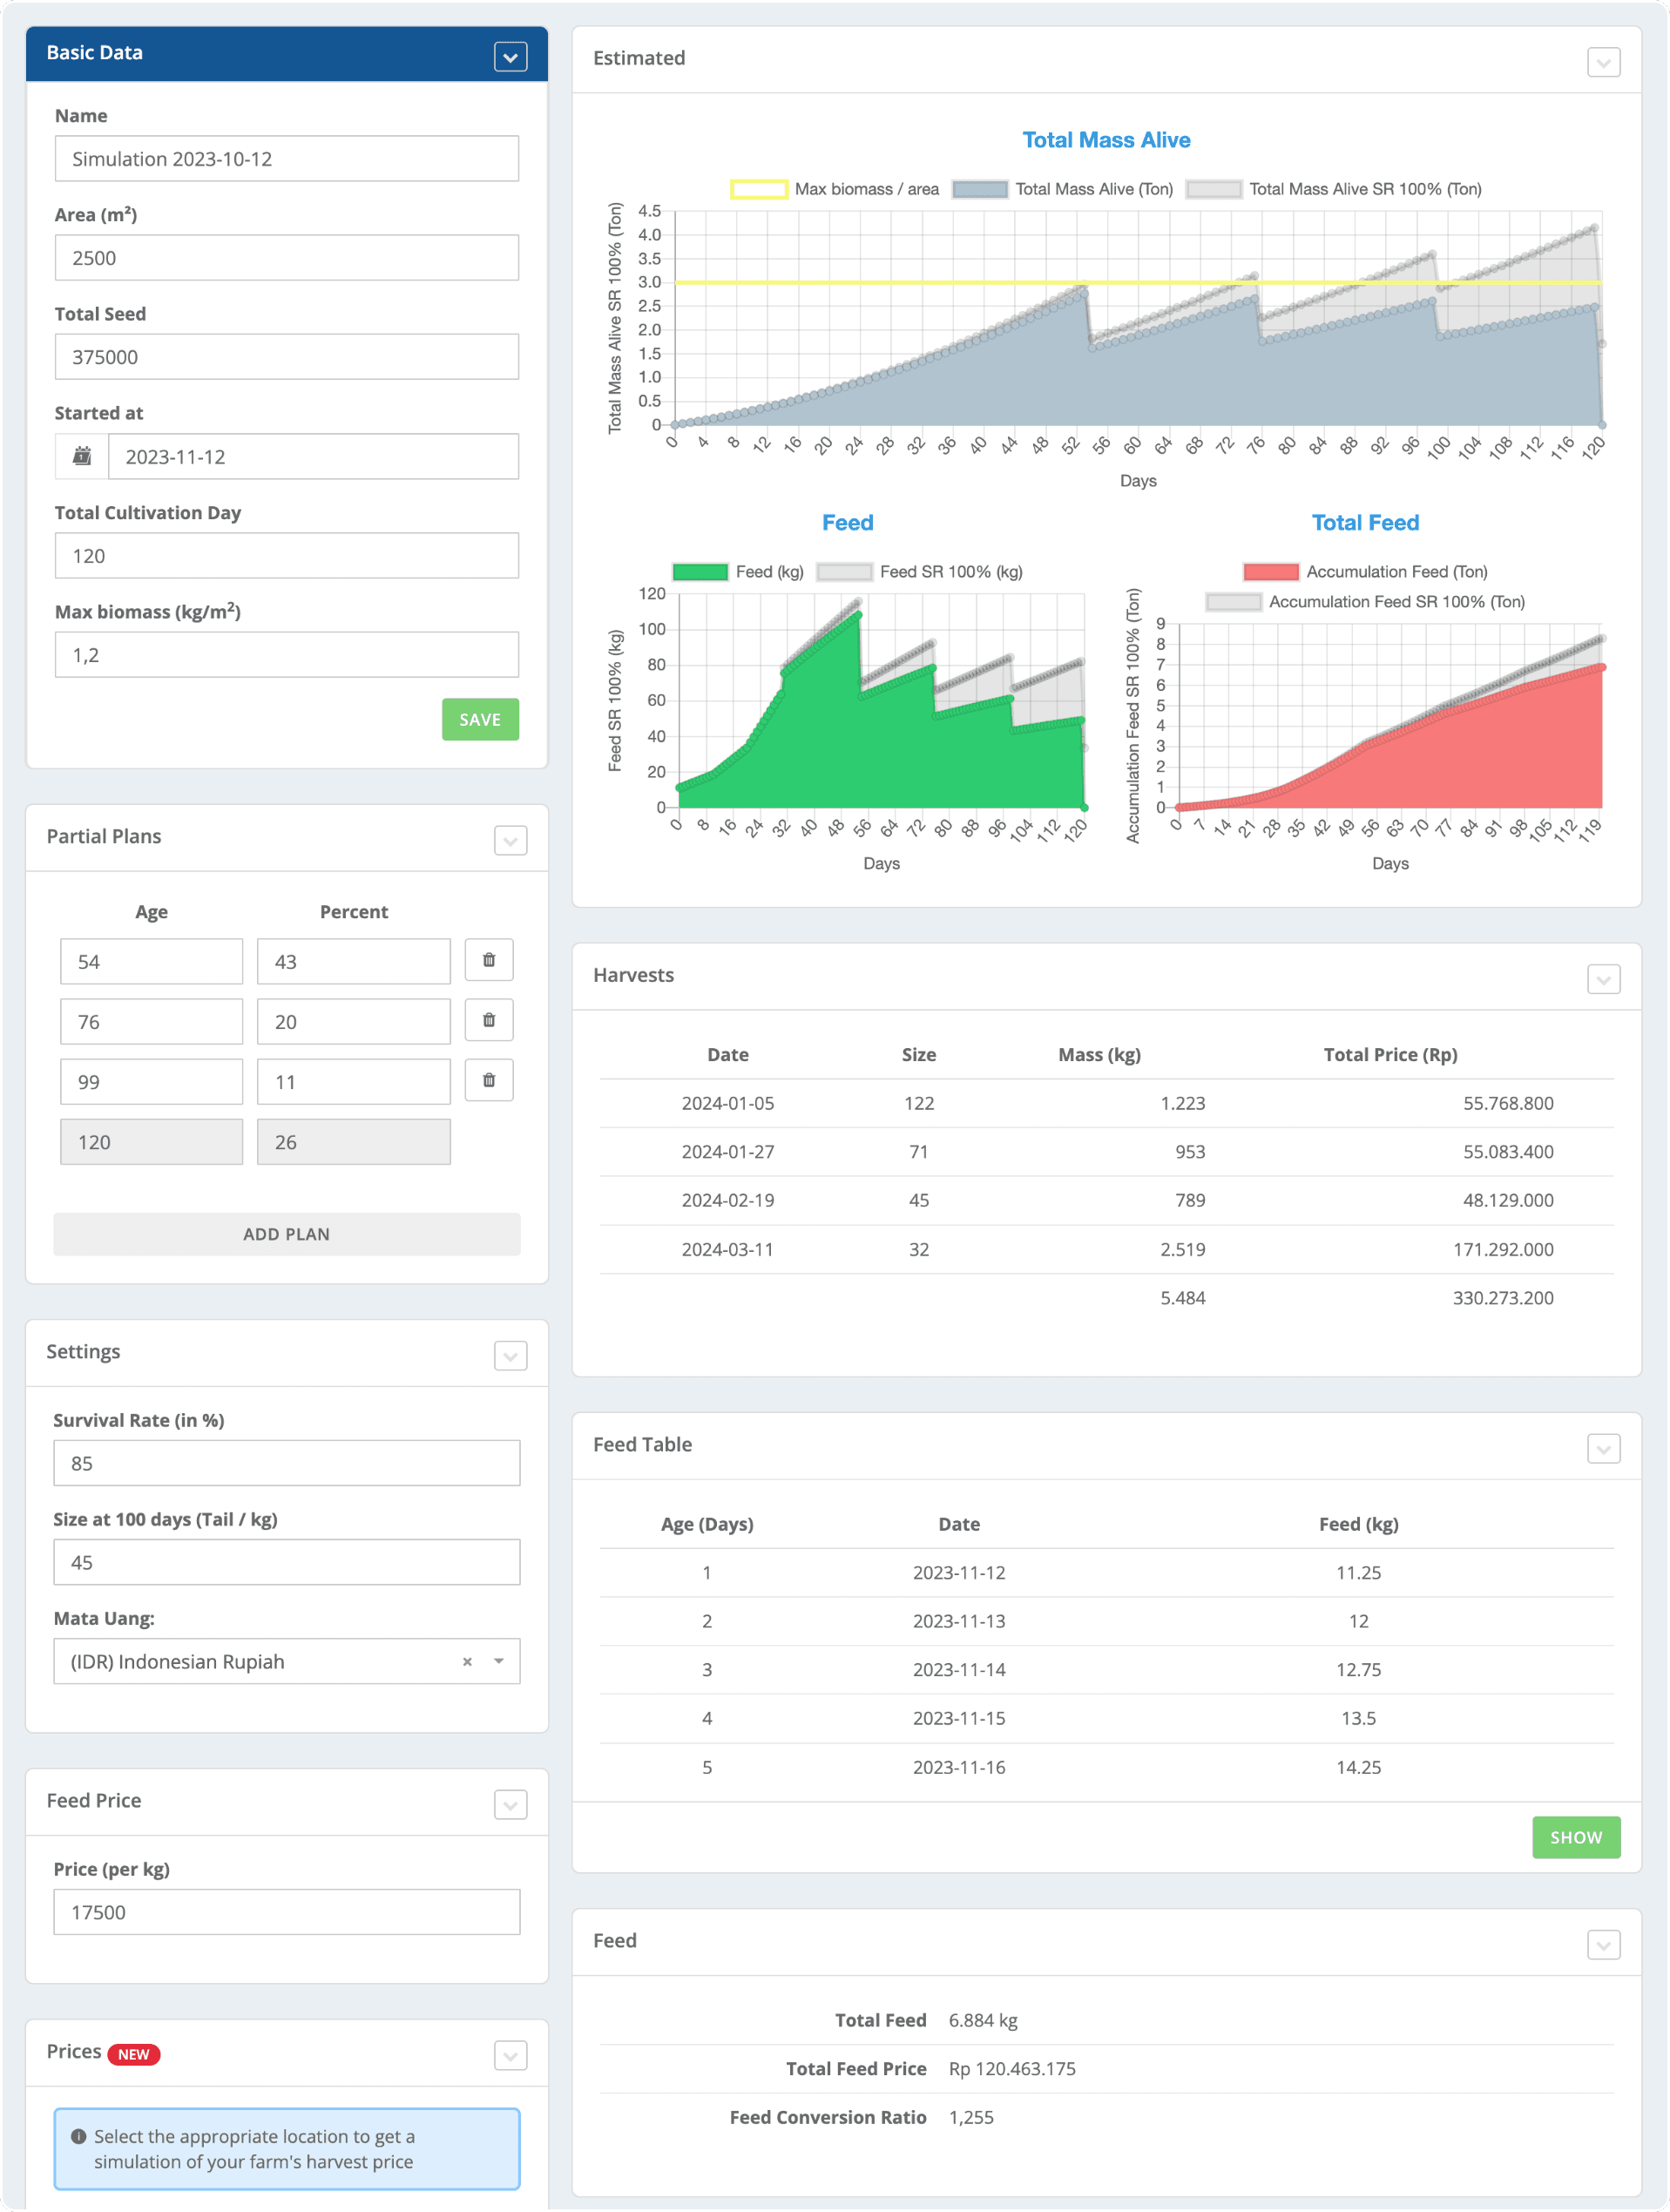
Task: Click the SAVE button
Action: point(480,719)
